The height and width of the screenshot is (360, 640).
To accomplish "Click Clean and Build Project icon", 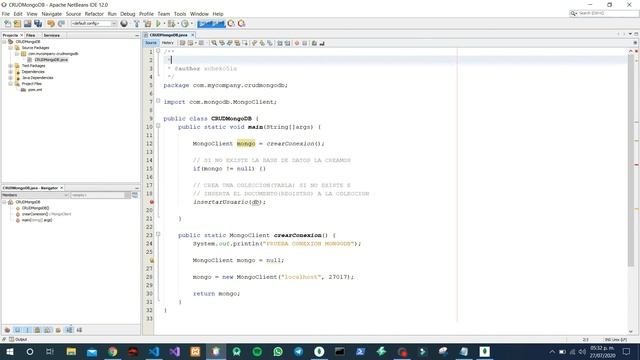I will click(147, 24).
